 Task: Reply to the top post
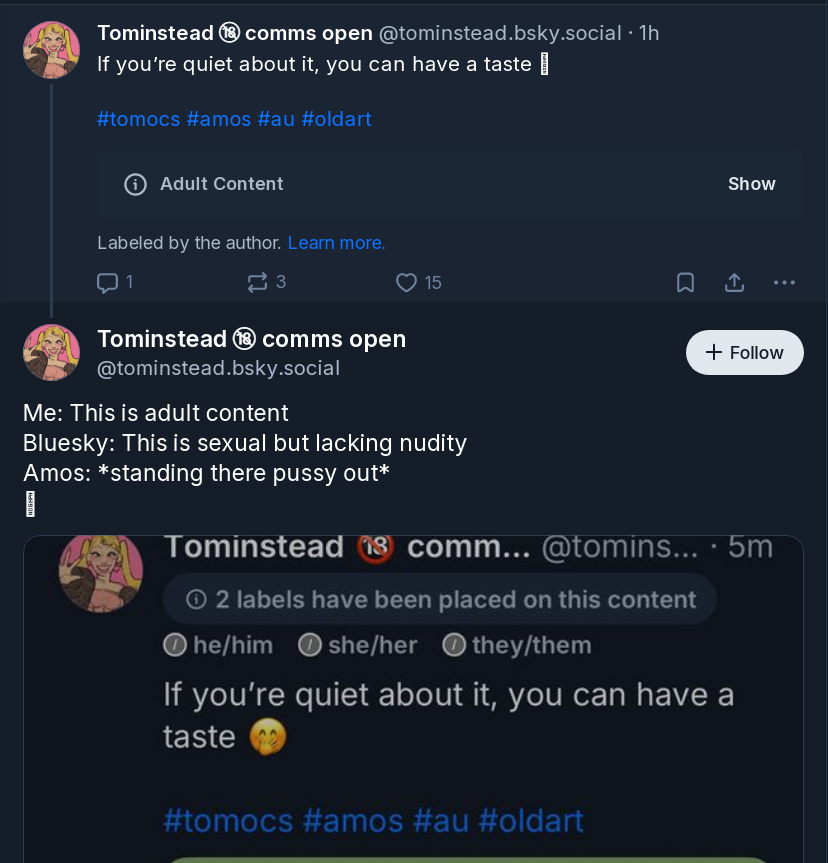108,283
